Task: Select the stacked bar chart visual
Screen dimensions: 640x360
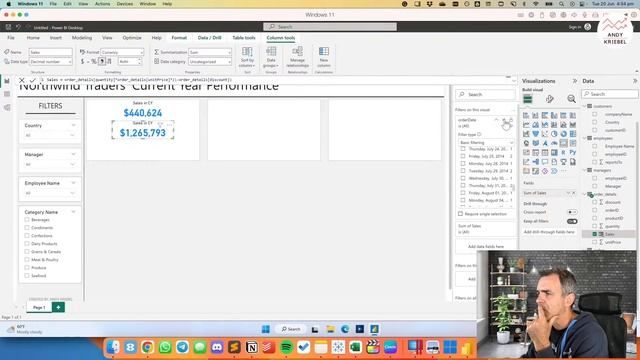Action: click(x=526, y=116)
